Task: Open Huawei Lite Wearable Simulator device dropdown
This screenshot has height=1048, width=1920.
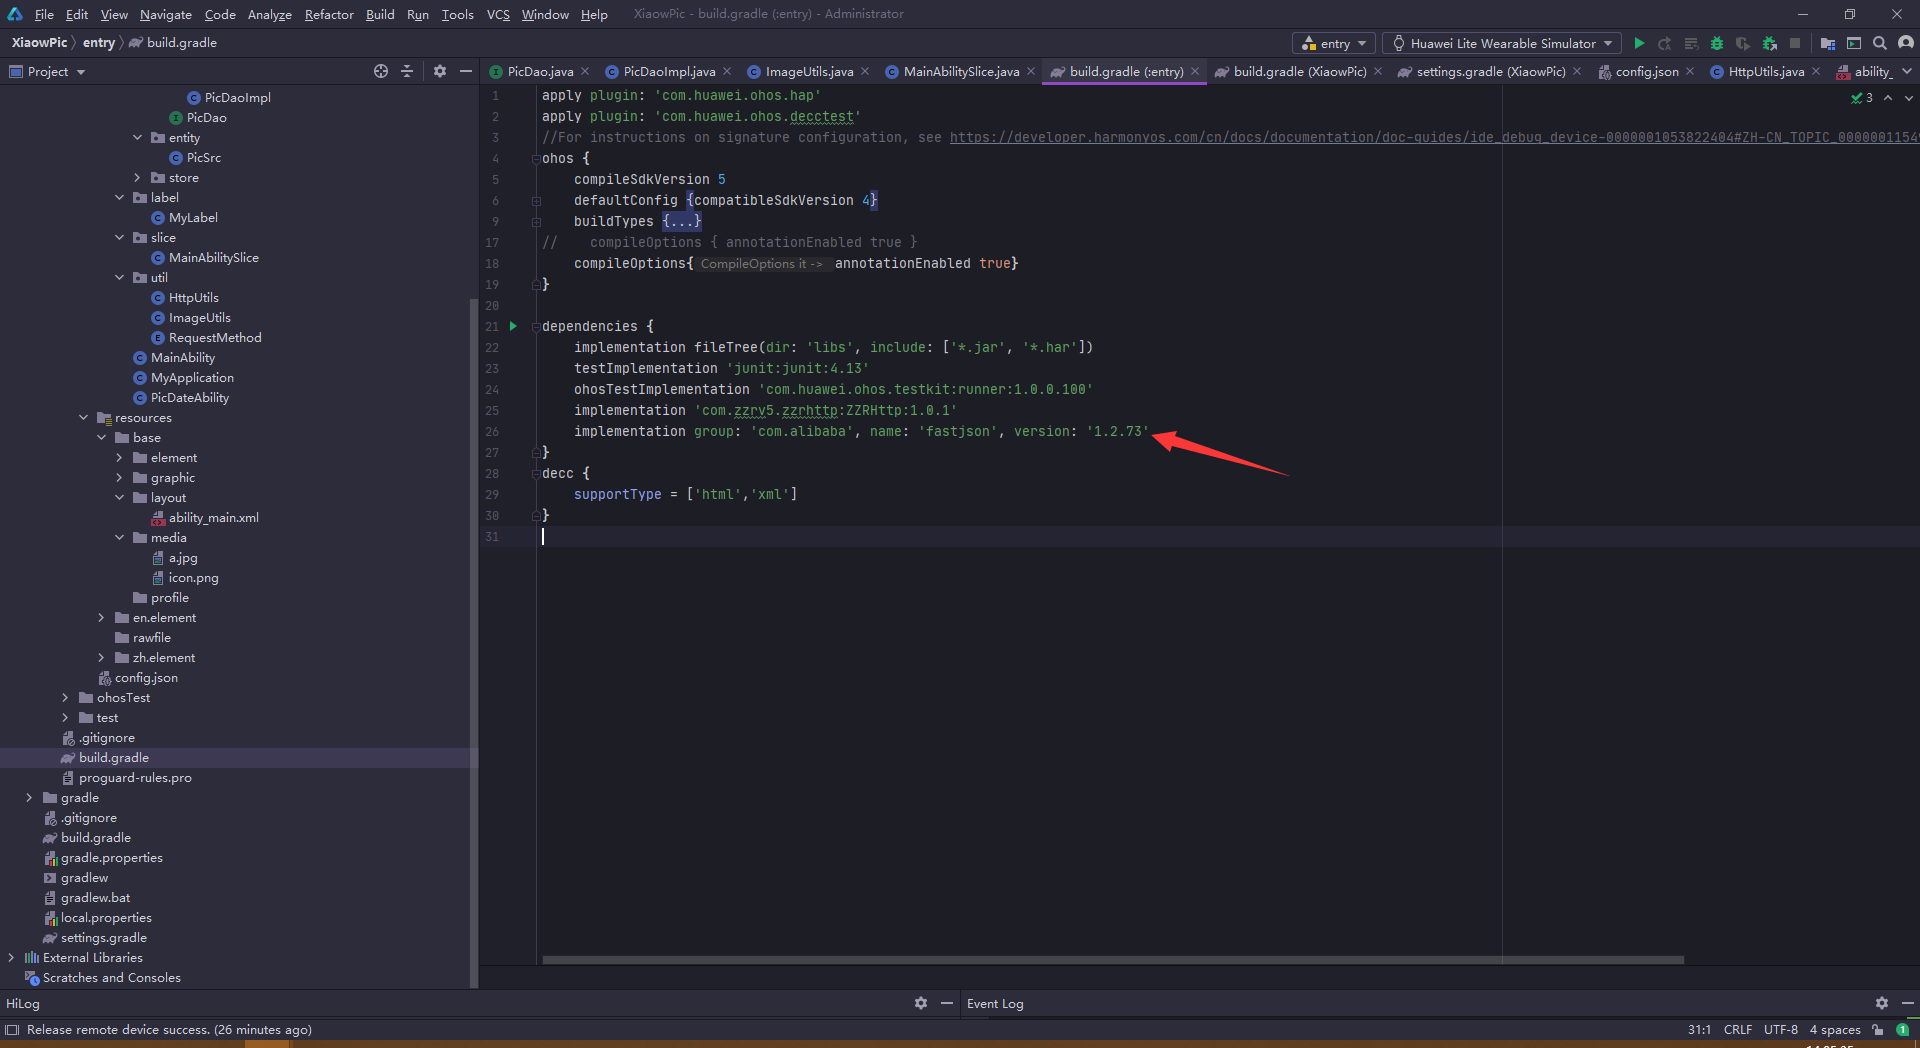Action: coord(1502,43)
